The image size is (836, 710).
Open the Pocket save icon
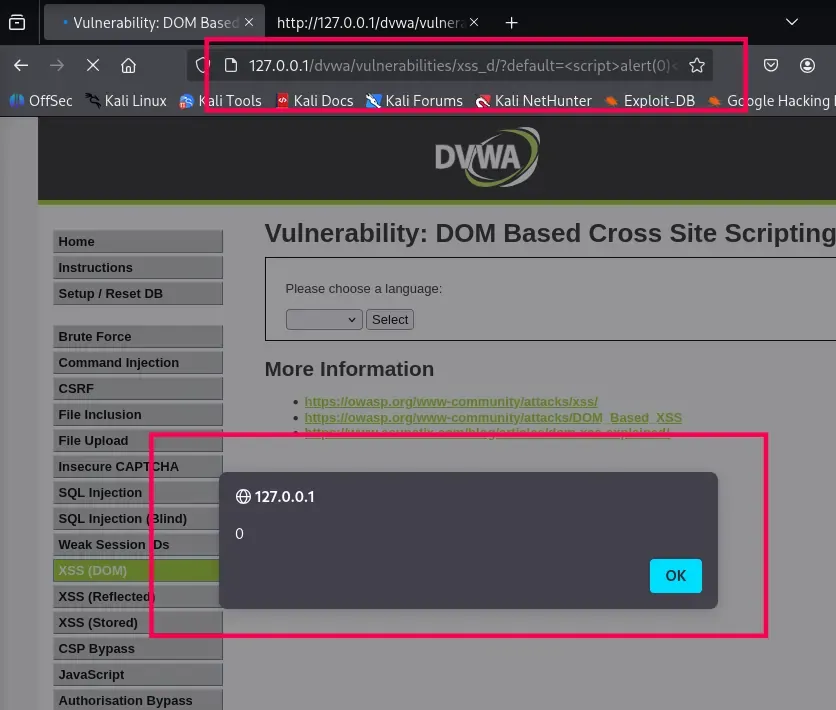point(770,66)
